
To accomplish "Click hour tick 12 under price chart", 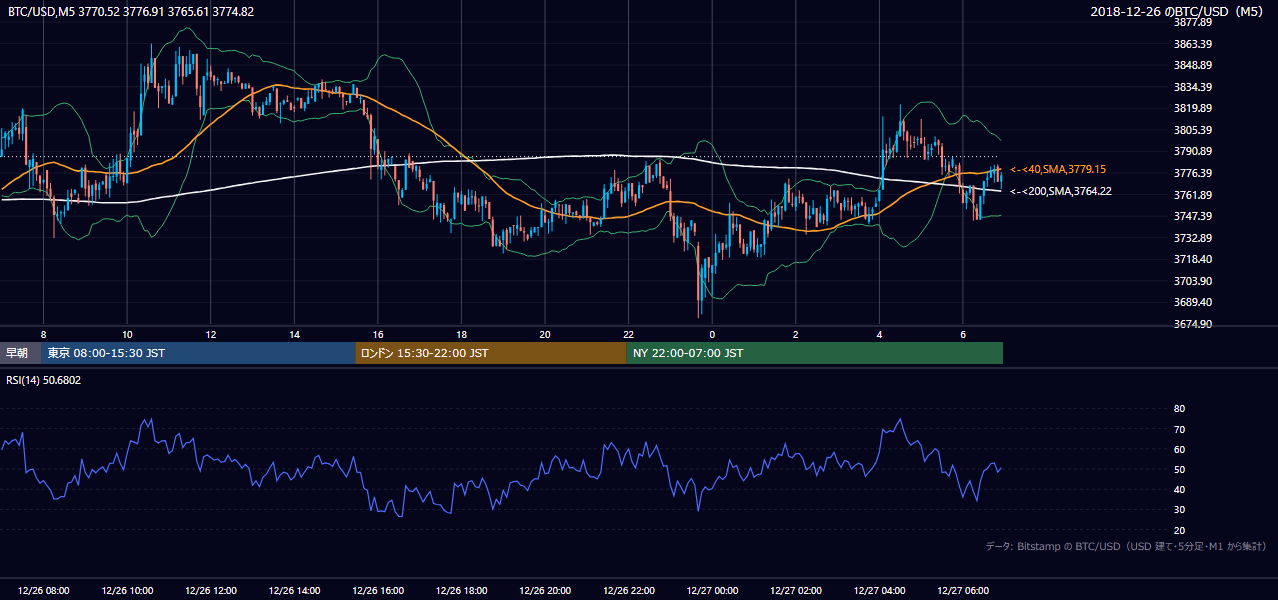I will [211, 334].
